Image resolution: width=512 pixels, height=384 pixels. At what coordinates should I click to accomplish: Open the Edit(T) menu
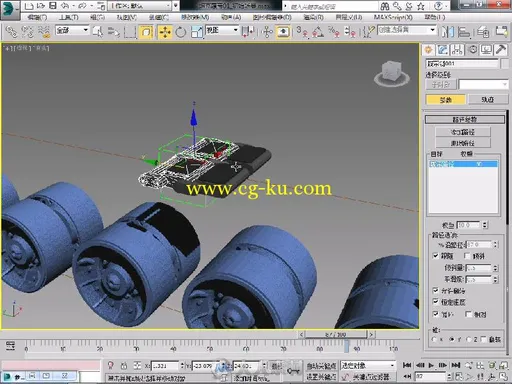click(x=37, y=17)
